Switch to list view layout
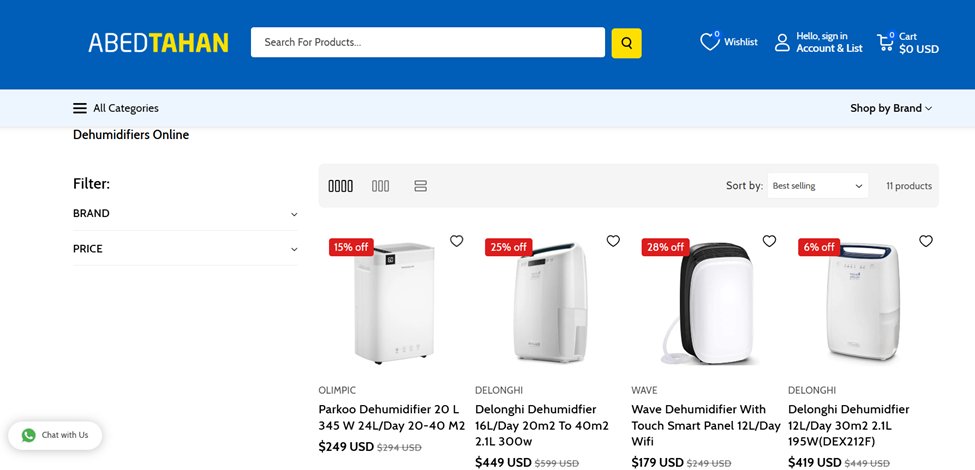Screen dimensions: 975x470 point(420,186)
